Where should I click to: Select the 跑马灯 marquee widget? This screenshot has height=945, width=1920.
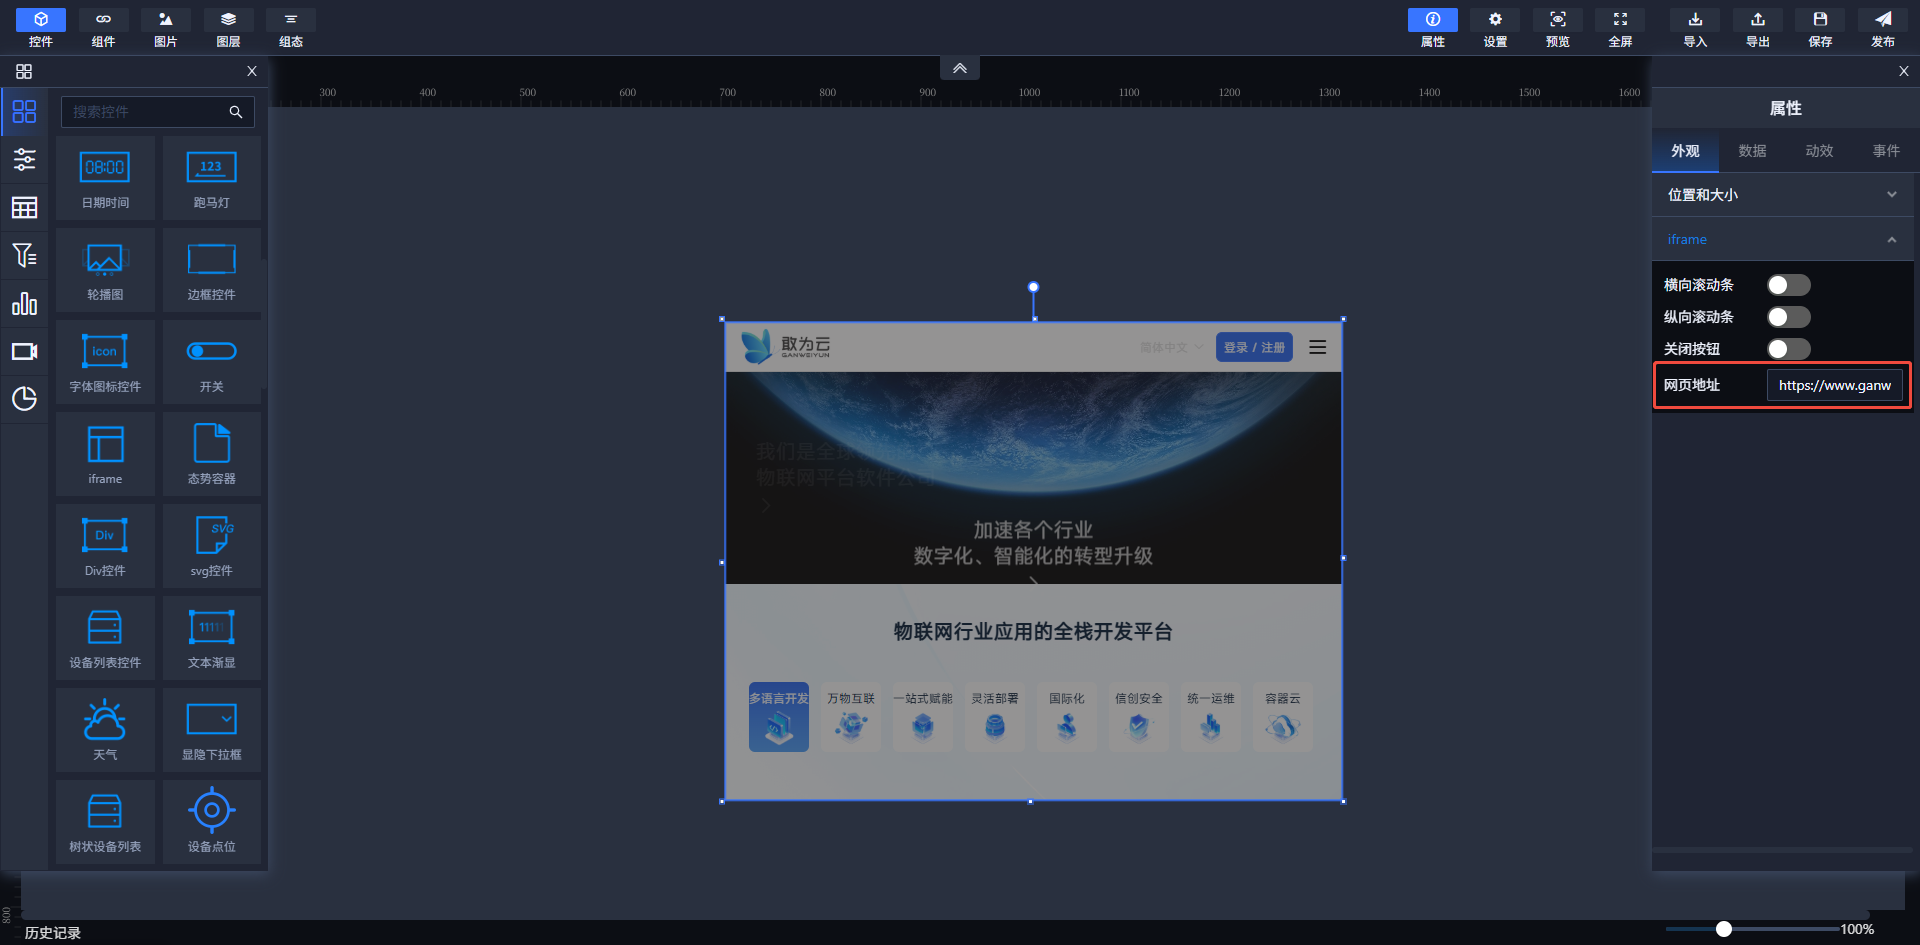coord(212,178)
